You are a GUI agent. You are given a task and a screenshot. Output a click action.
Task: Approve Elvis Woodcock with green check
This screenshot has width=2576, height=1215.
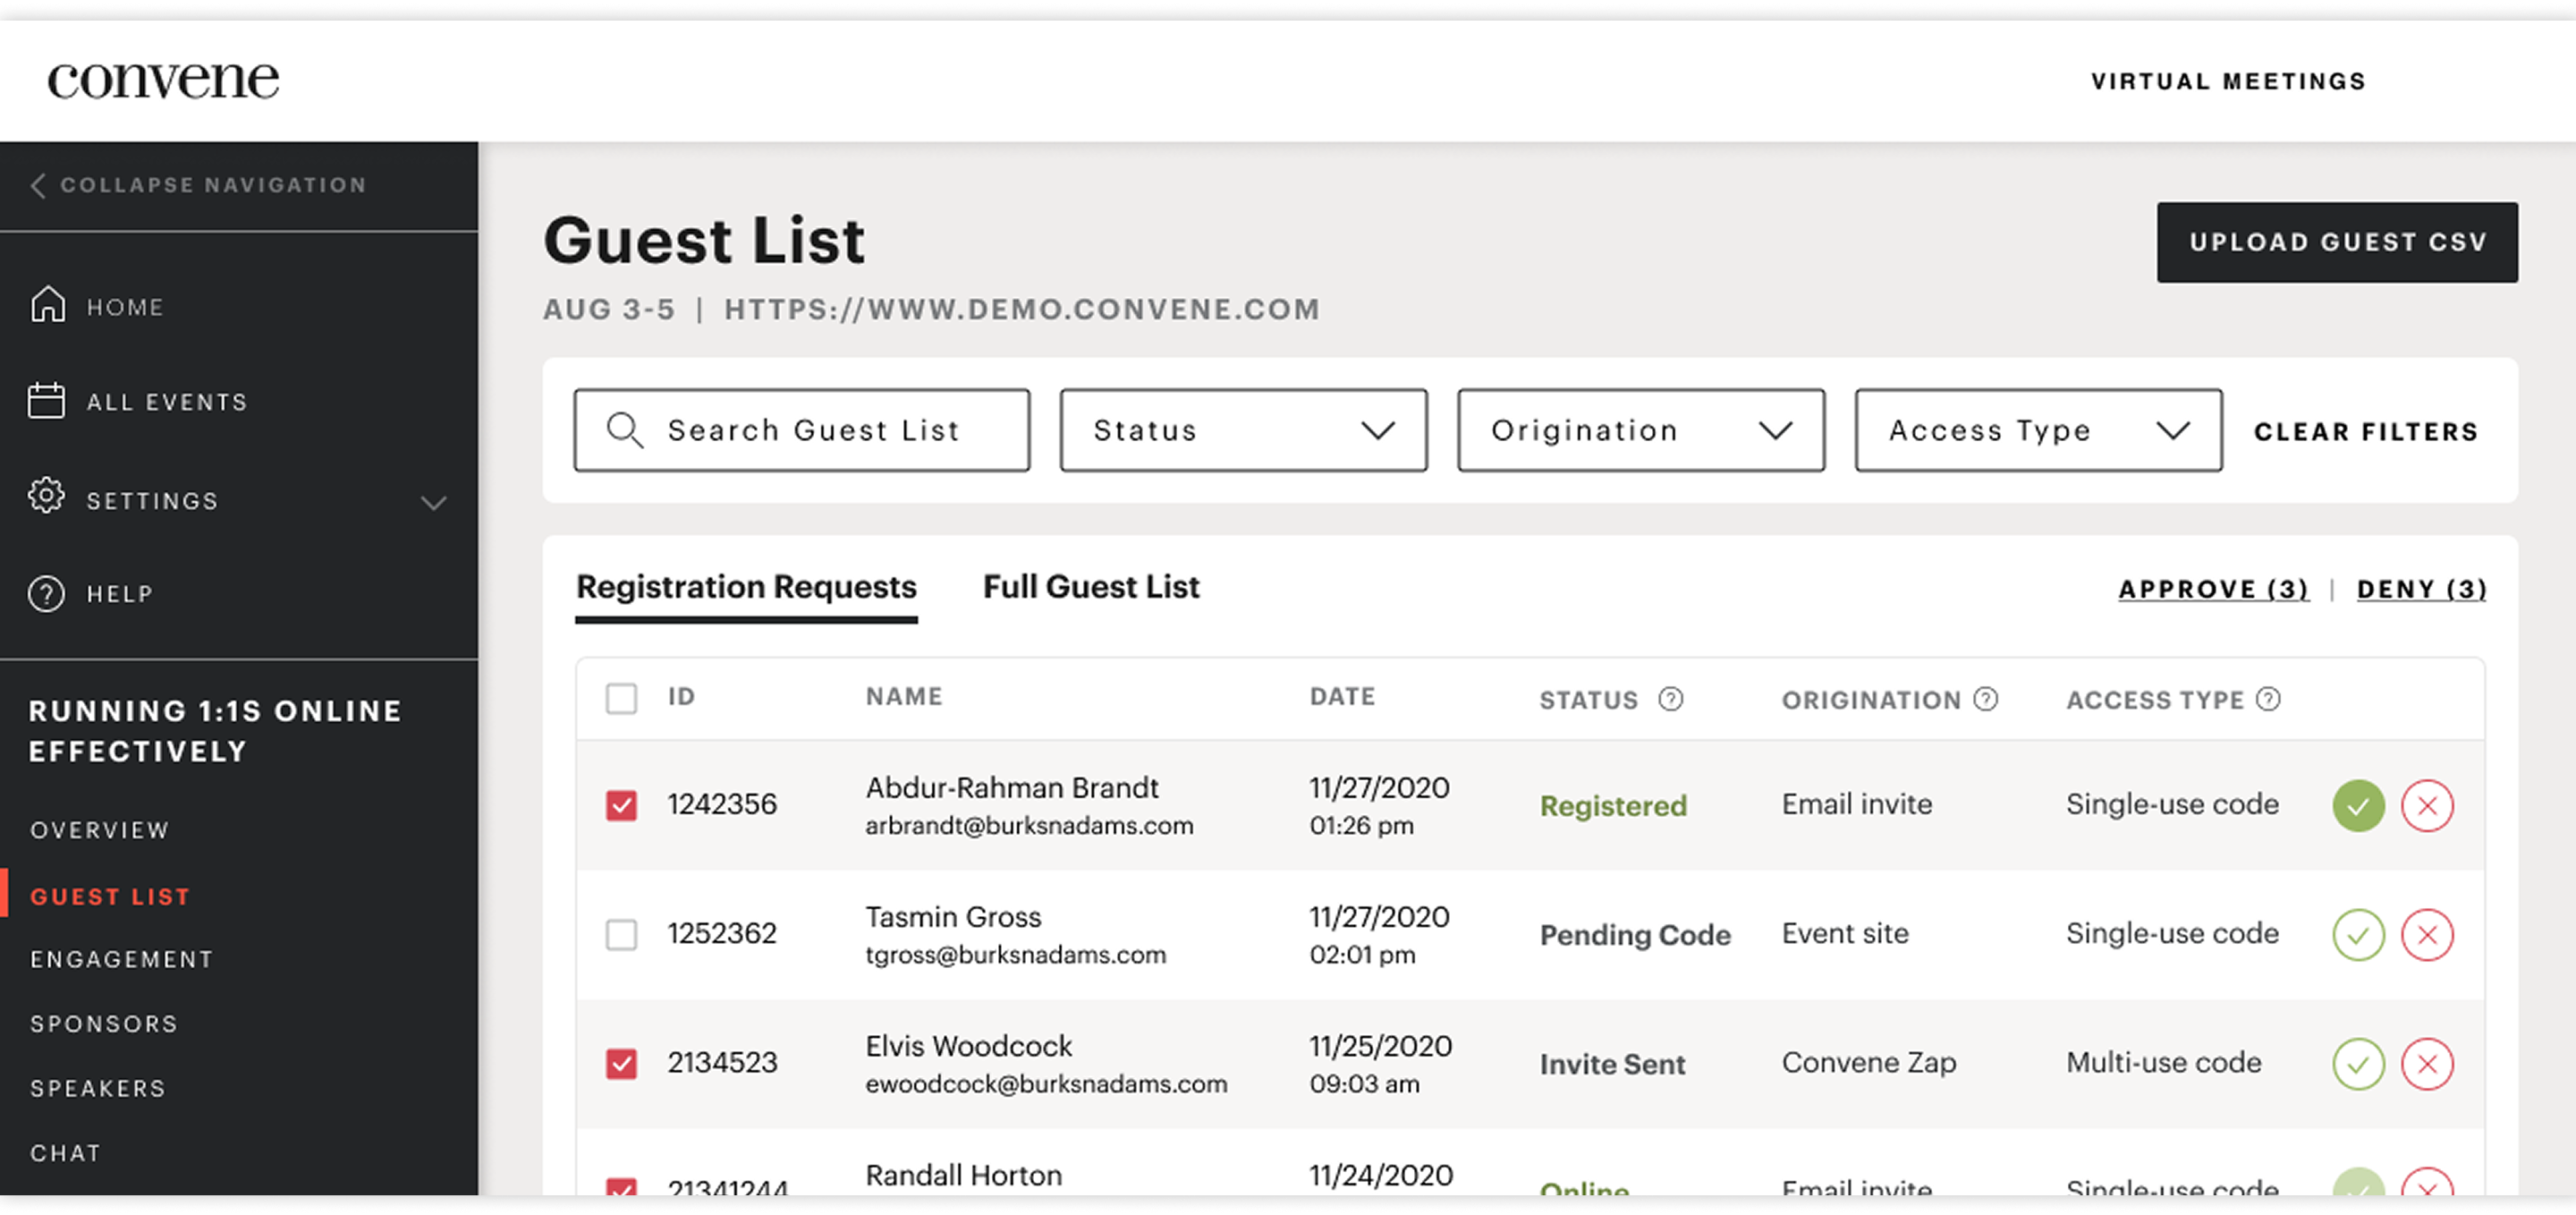tap(2358, 1064)
